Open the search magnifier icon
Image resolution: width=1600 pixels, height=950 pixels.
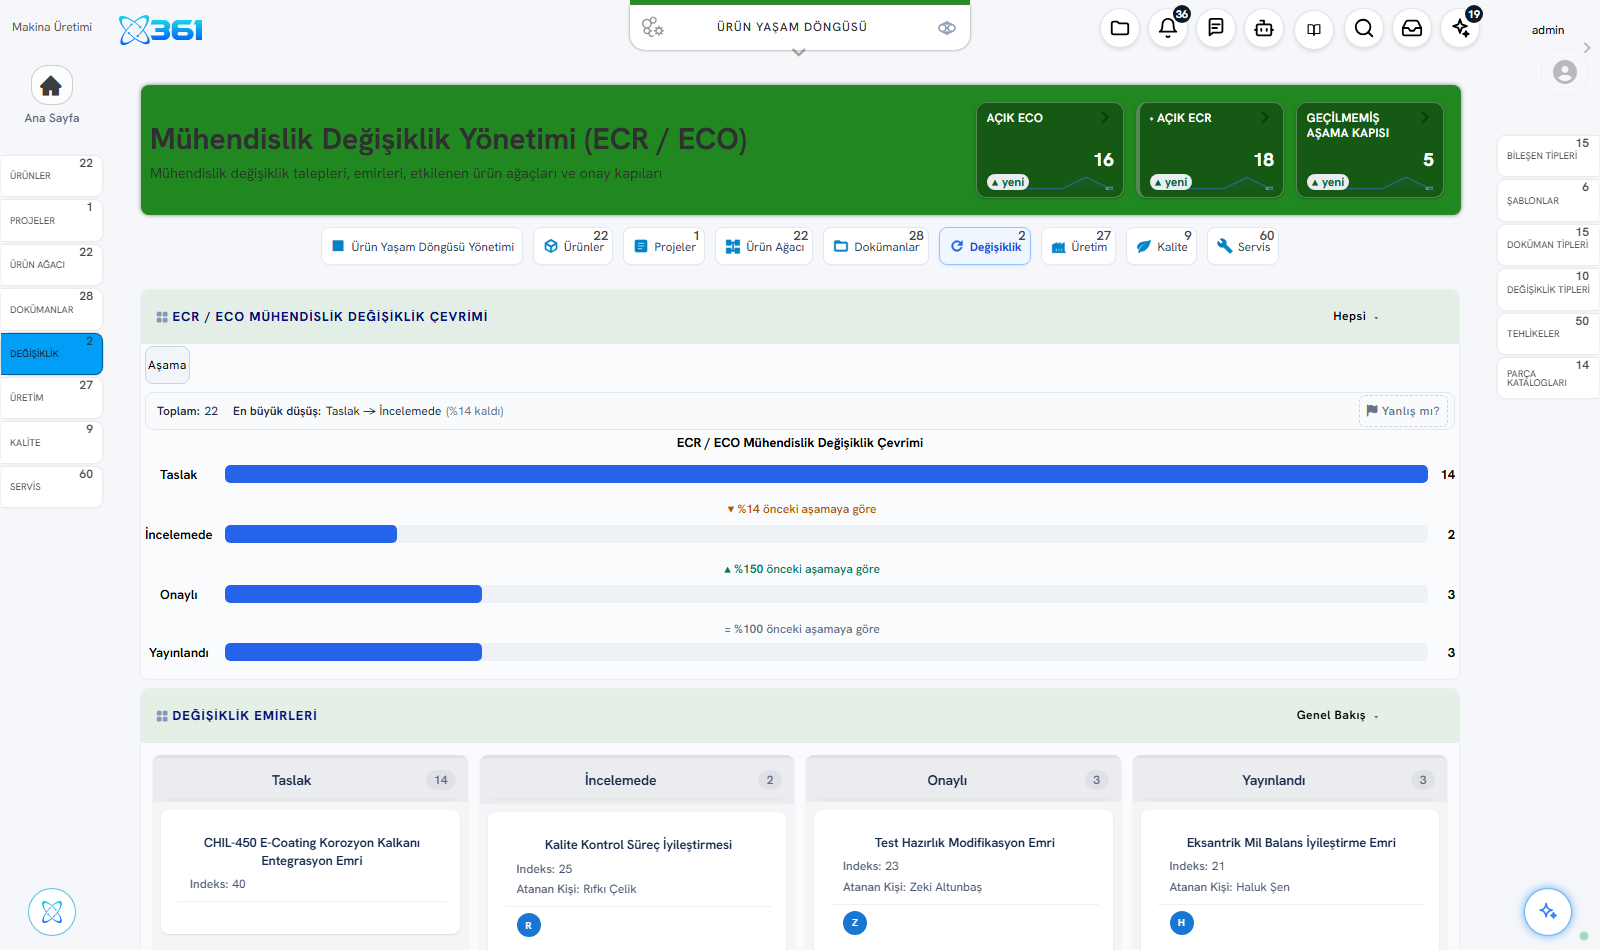pos(1364,28)
